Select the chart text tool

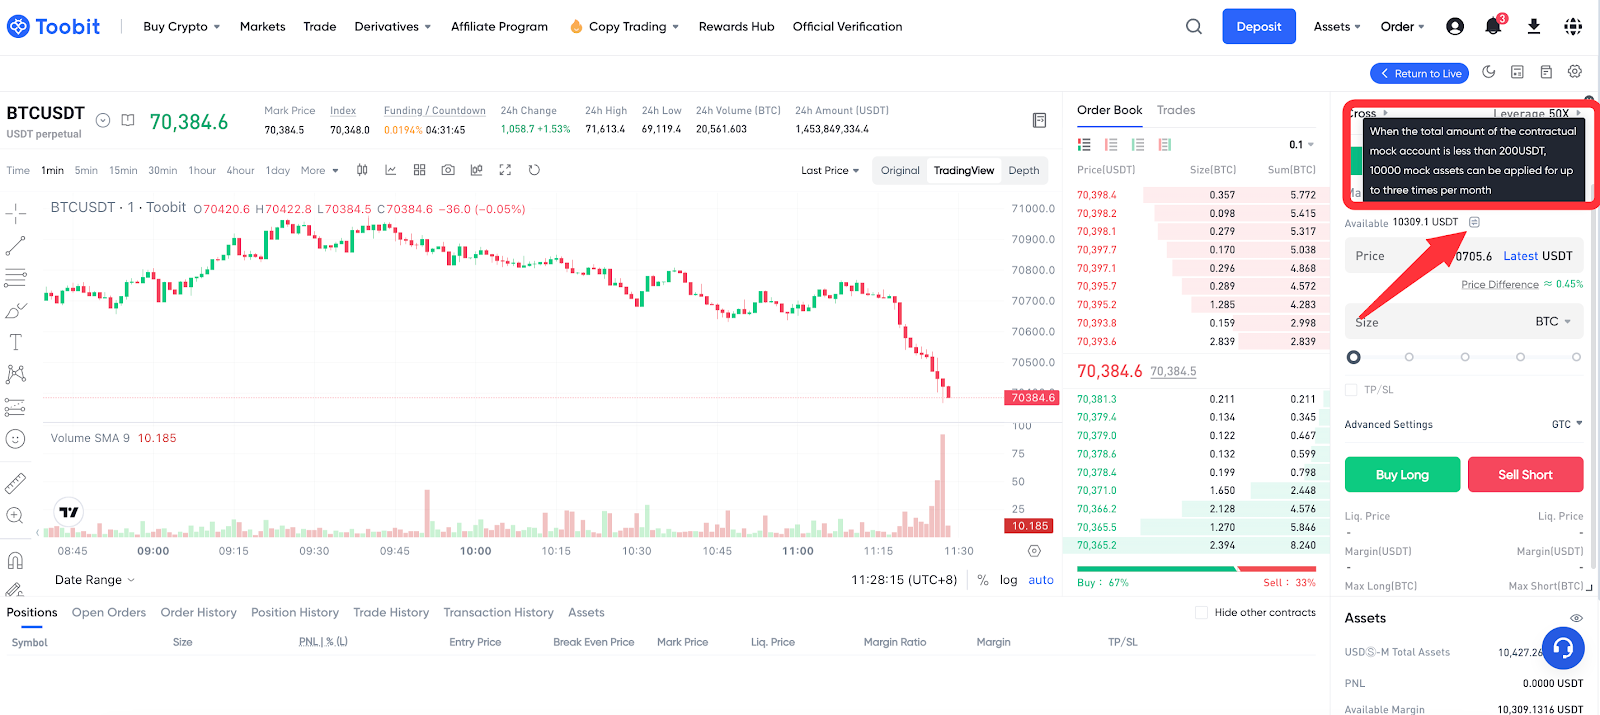click(x=16, y=343)
